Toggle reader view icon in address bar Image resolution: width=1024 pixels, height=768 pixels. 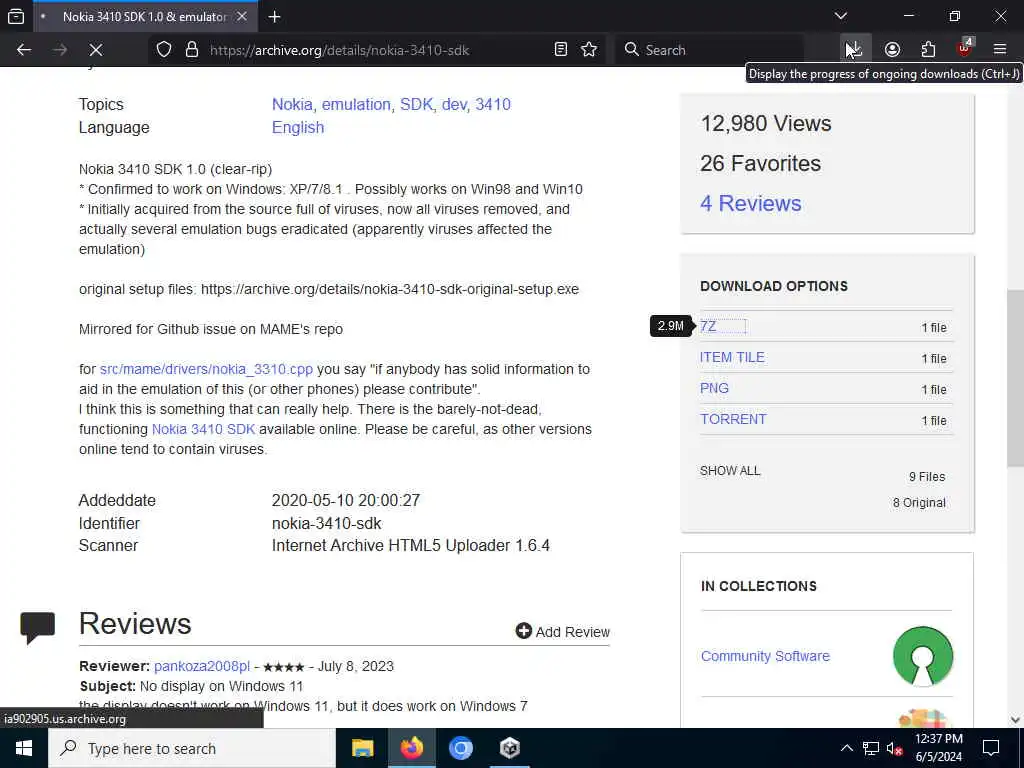point(560,50)
